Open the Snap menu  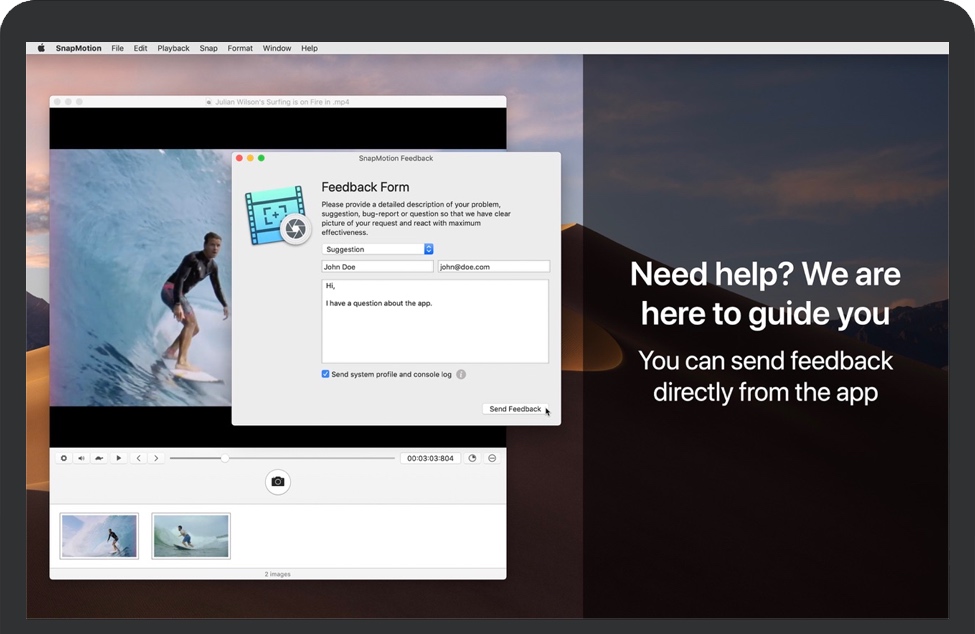click(x=208, y=48)
